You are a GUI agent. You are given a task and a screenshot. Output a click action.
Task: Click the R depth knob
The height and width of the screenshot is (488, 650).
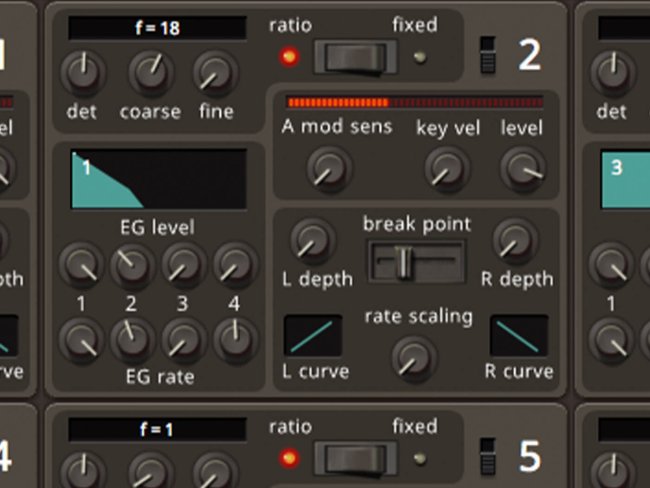pyautogui.click(x=514, y=240)
